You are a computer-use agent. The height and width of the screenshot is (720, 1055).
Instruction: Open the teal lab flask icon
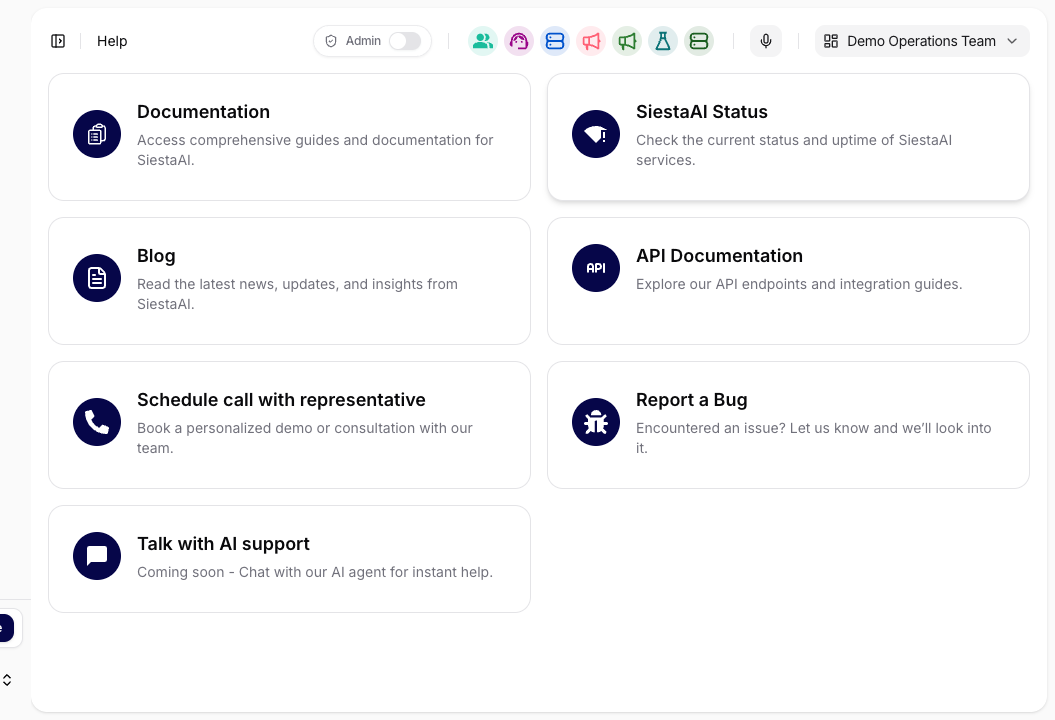point(663,41)
